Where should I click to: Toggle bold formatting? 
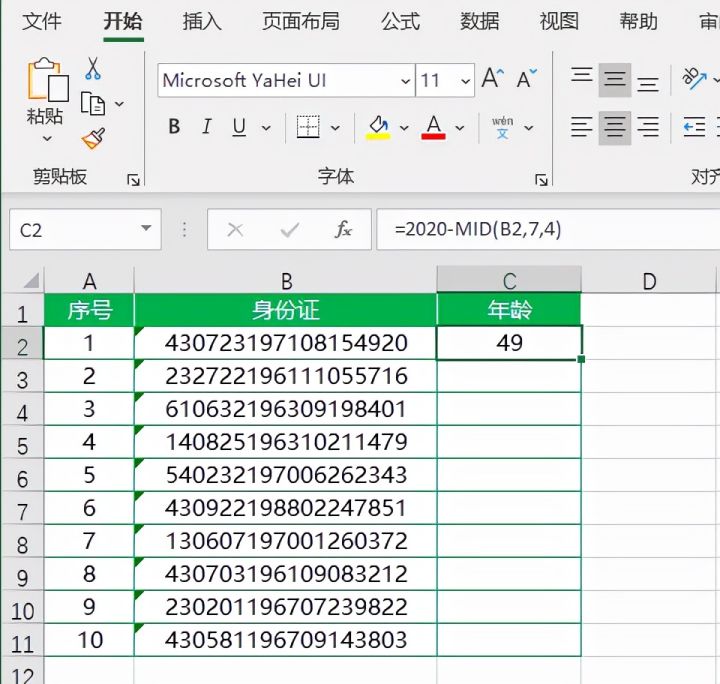[x=174, y=126]
